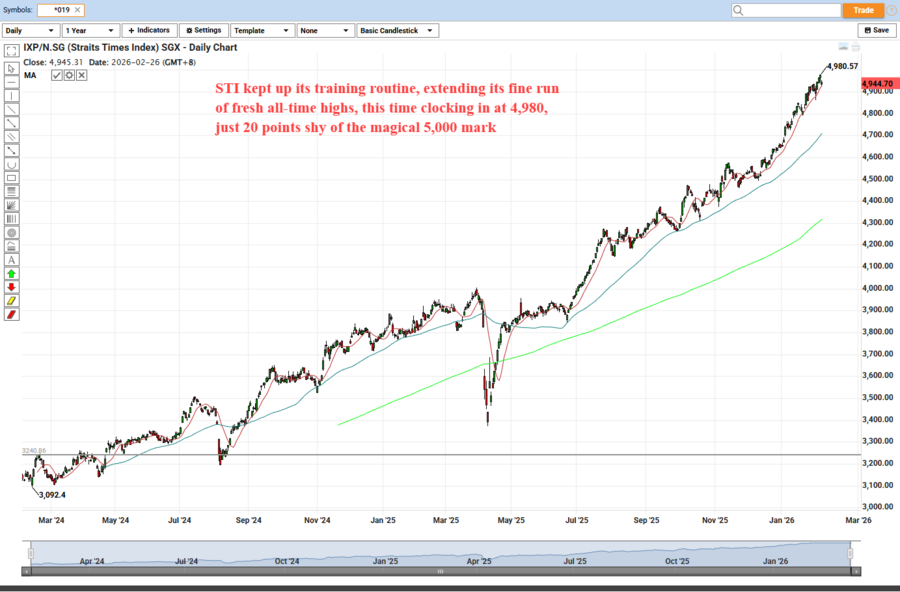
Task: Click the orange Trade button
Action: (x=863, y=10)
